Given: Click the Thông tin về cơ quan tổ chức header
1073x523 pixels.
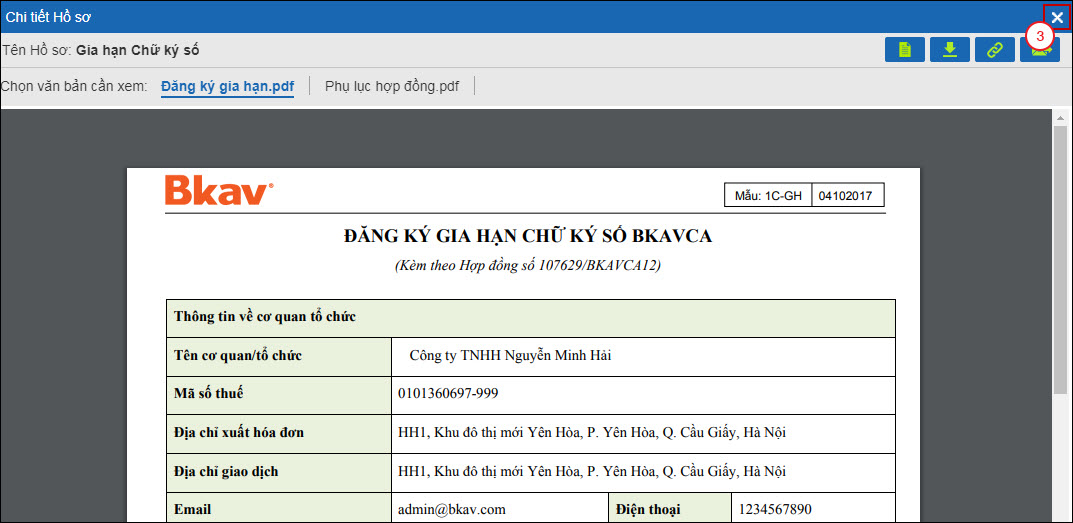Looking at the screenshot, I should (x=265, y=317).
